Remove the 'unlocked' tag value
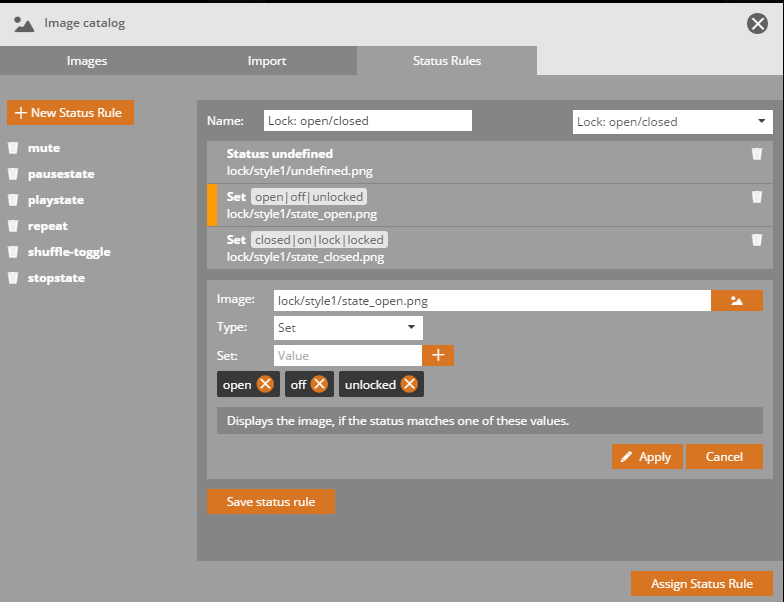 [x=410, y=385]
